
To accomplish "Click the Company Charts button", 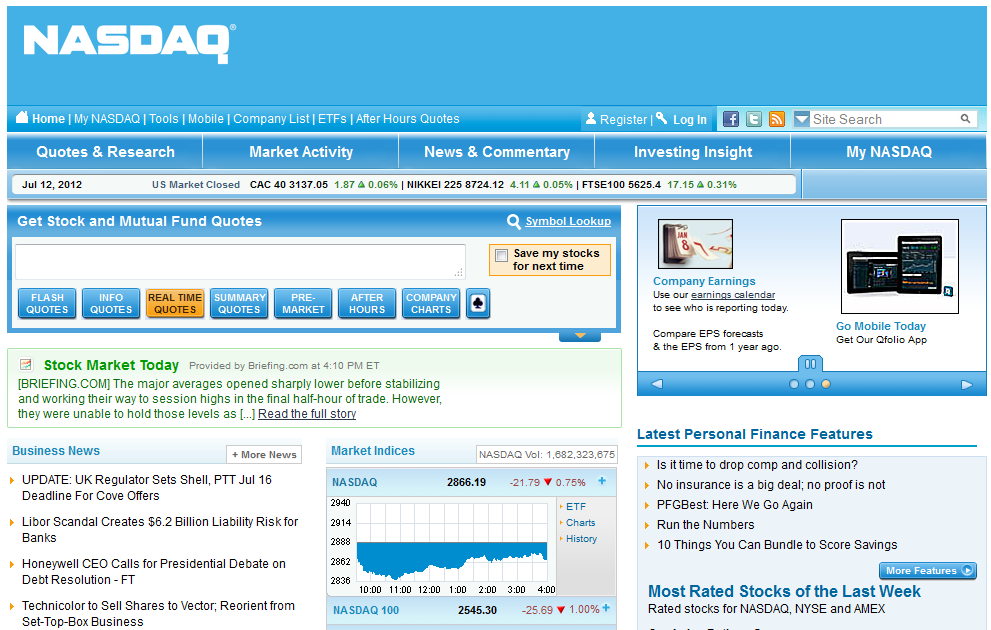I will pos(431,303).
